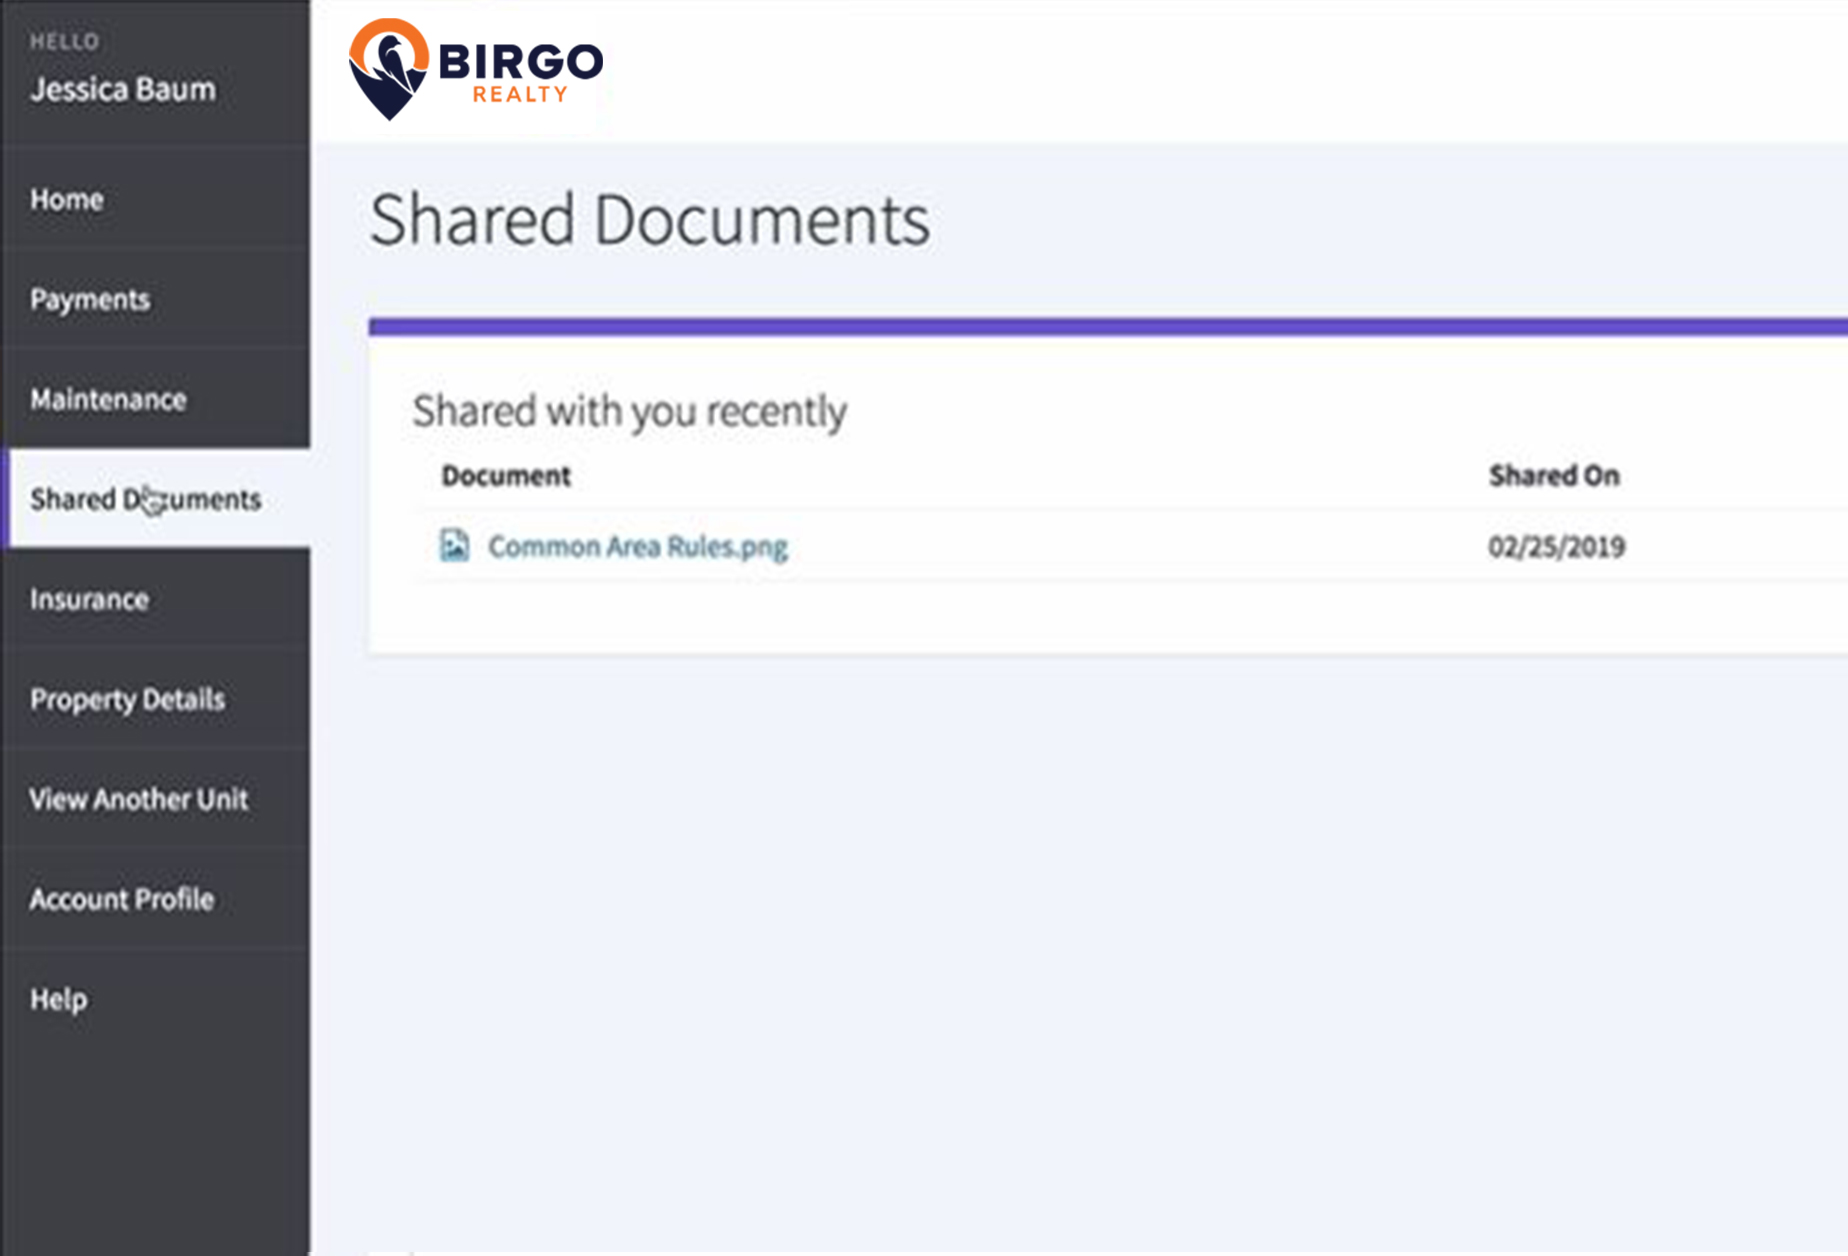
Task: Click the Jessica Baum greeting in the sidebar
Action: [122, 89]
